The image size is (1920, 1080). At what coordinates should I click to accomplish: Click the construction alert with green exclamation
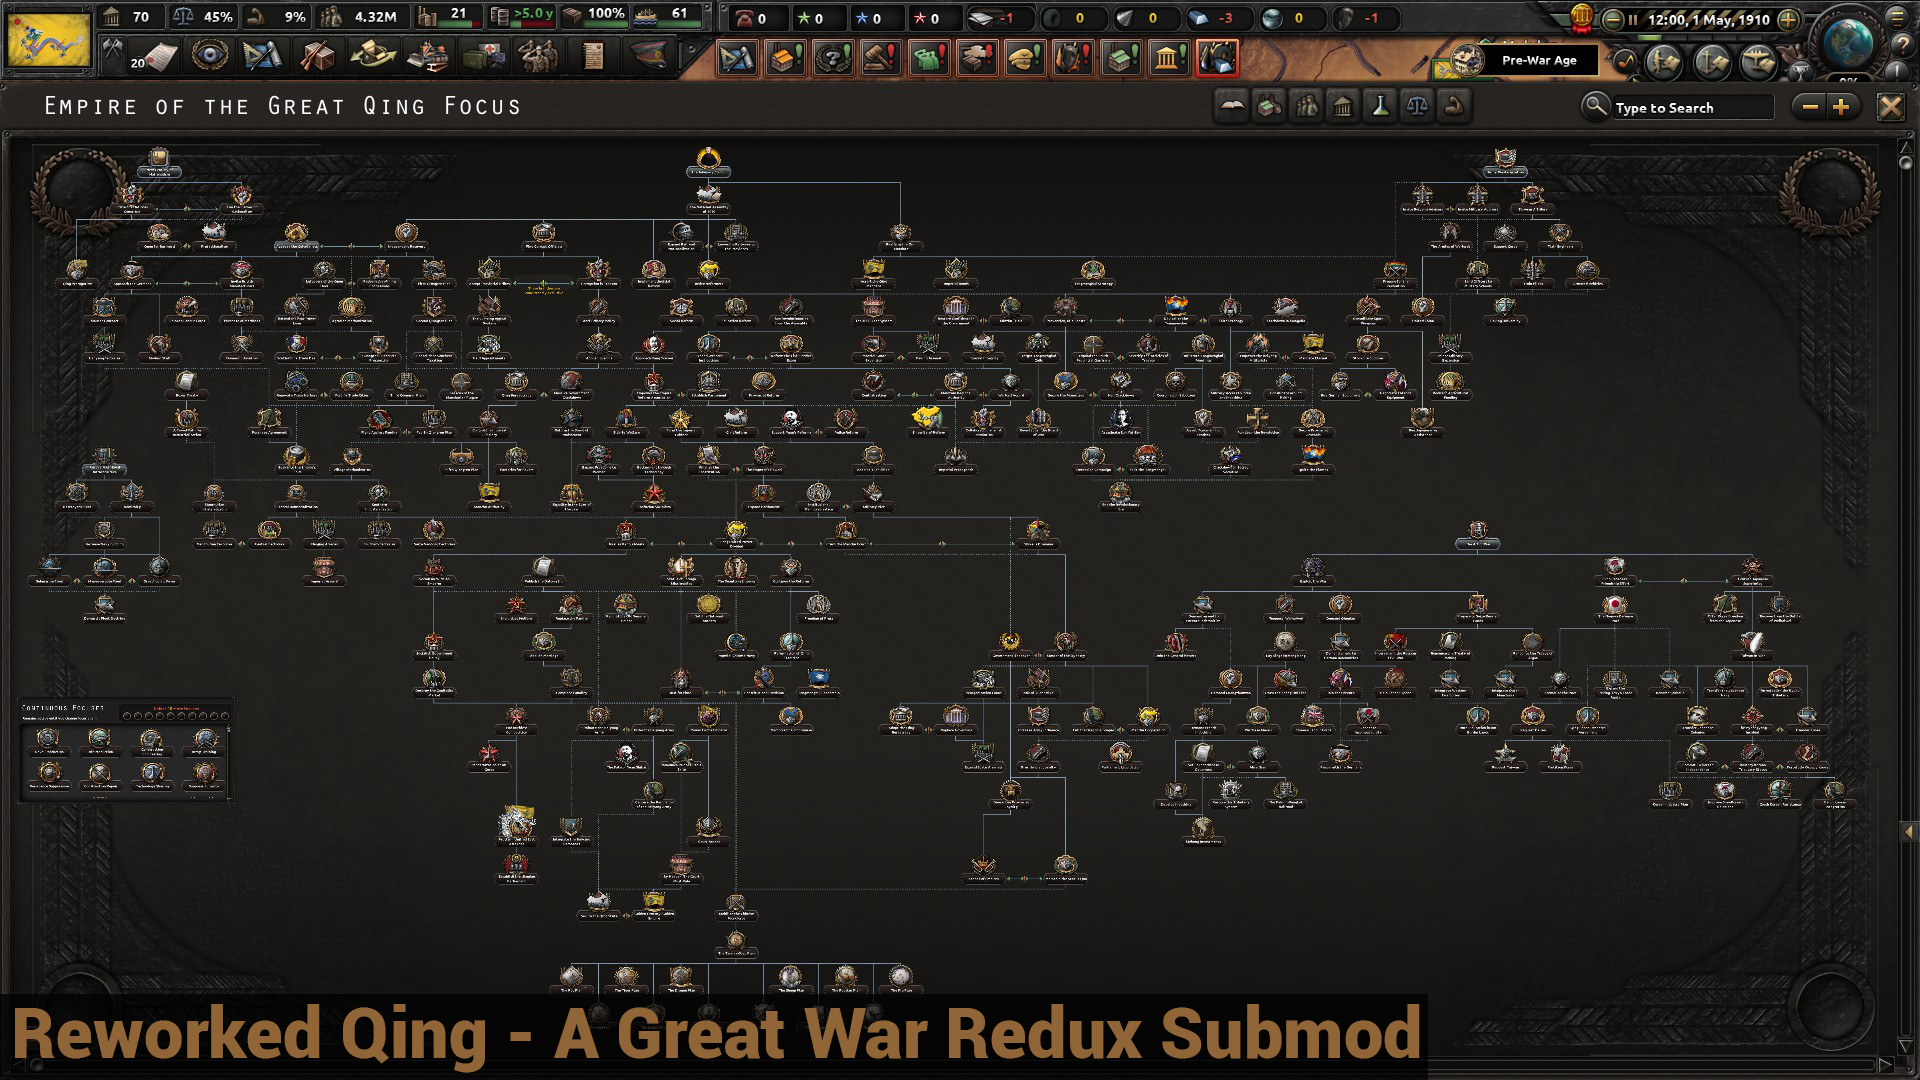click(x=785, y=58)
